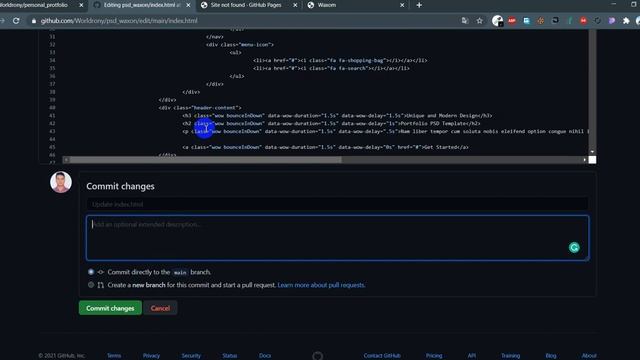Click the purple extension icon

point(611,20)
